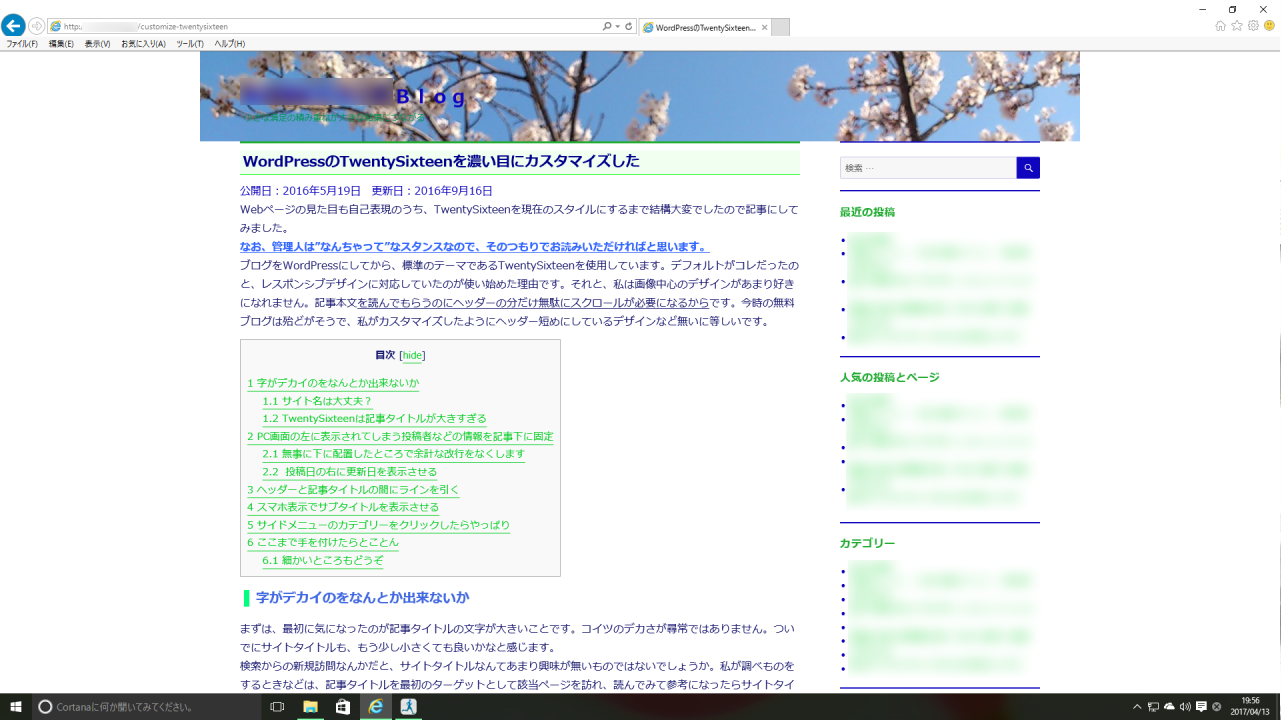
Task: Click the カテゴリー sidebar heading
Action: [x=867, y=543]
